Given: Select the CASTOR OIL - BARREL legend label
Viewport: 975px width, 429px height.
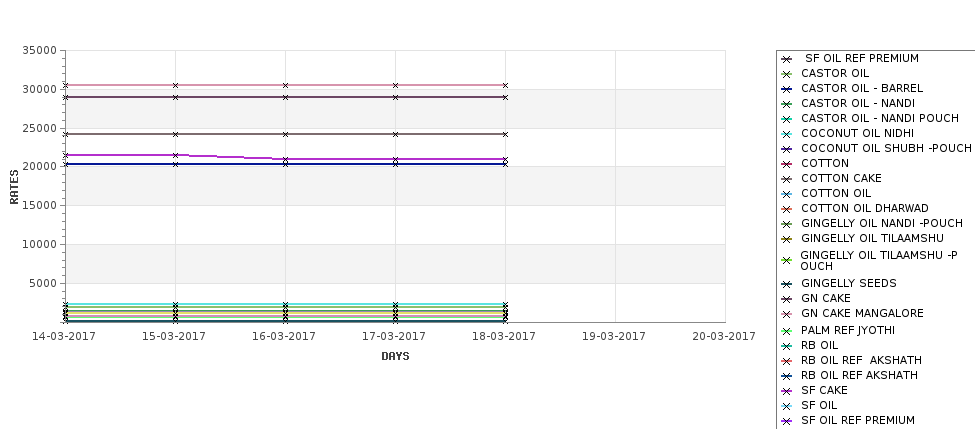Looking at the screenshot, I should (x=862, y=88).
